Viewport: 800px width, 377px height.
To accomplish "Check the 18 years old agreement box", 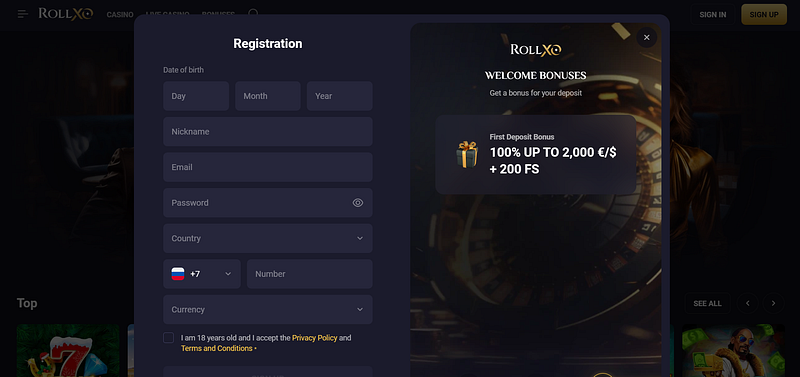I will coord(168,338).
